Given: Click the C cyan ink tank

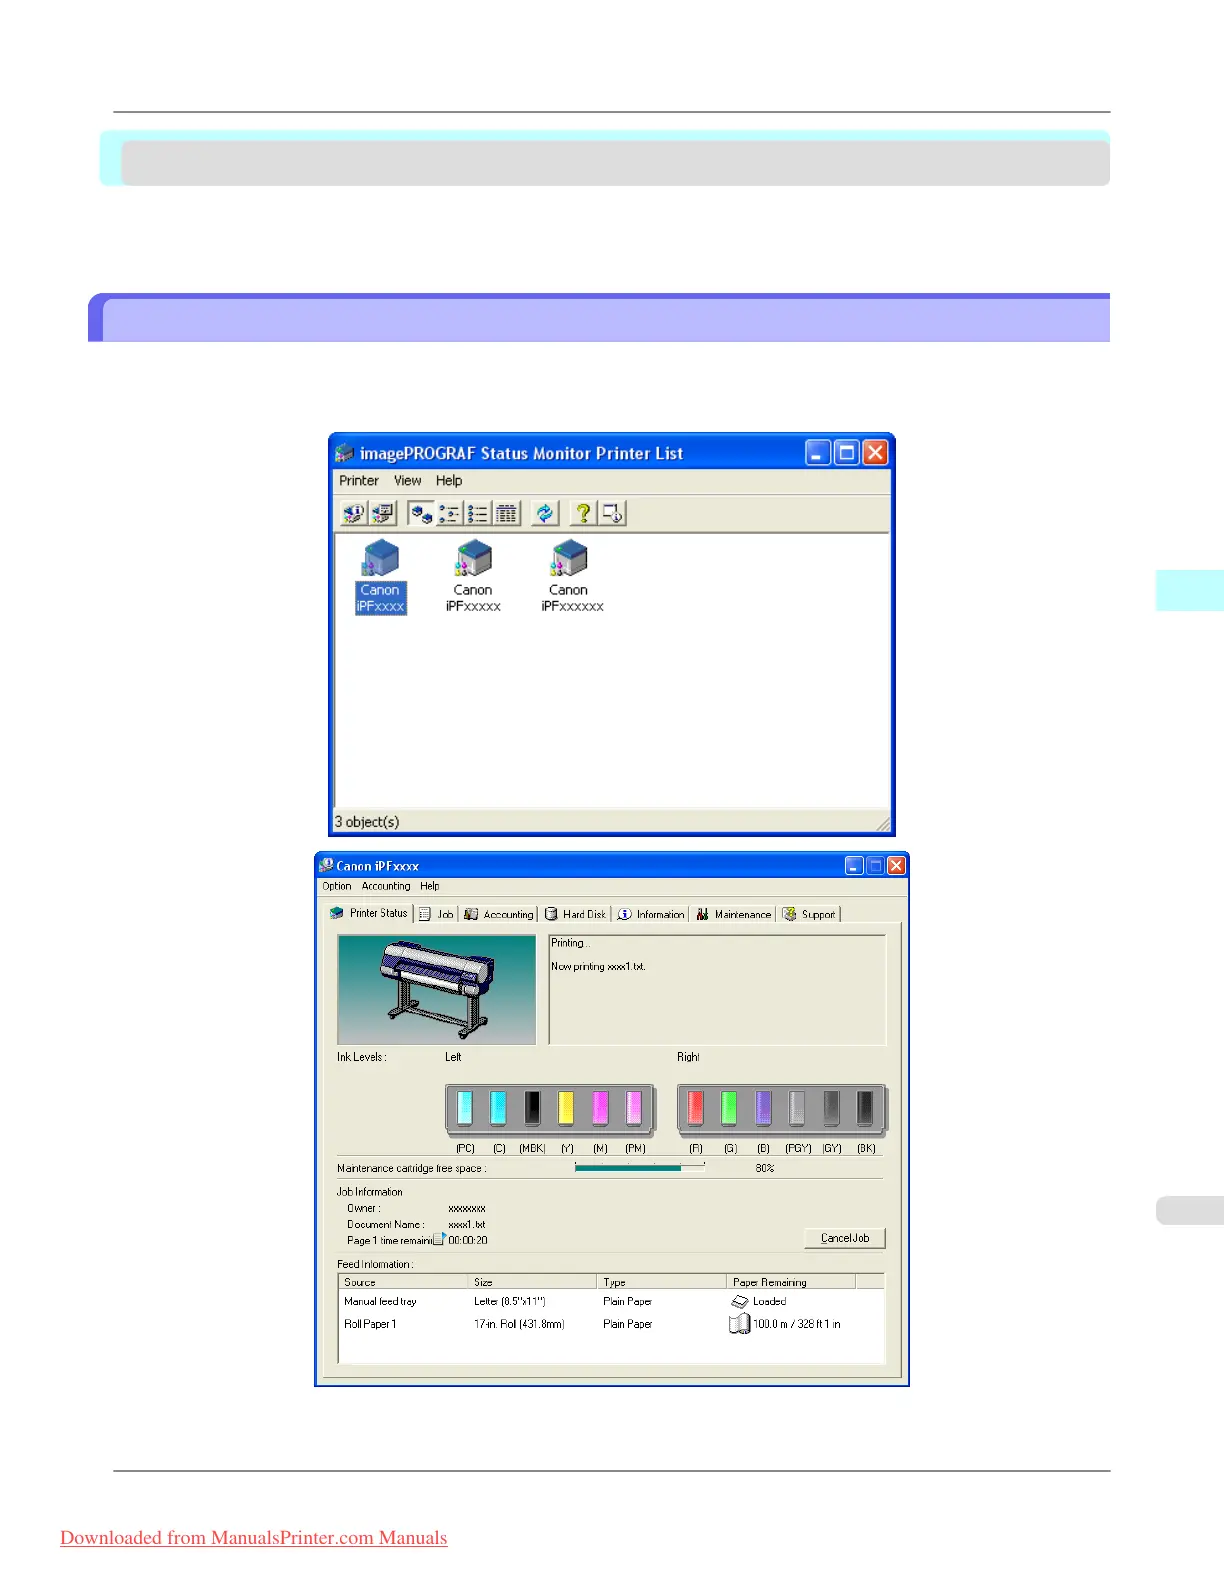Looking at the screenshot, I should click(x=498, y=1108).
